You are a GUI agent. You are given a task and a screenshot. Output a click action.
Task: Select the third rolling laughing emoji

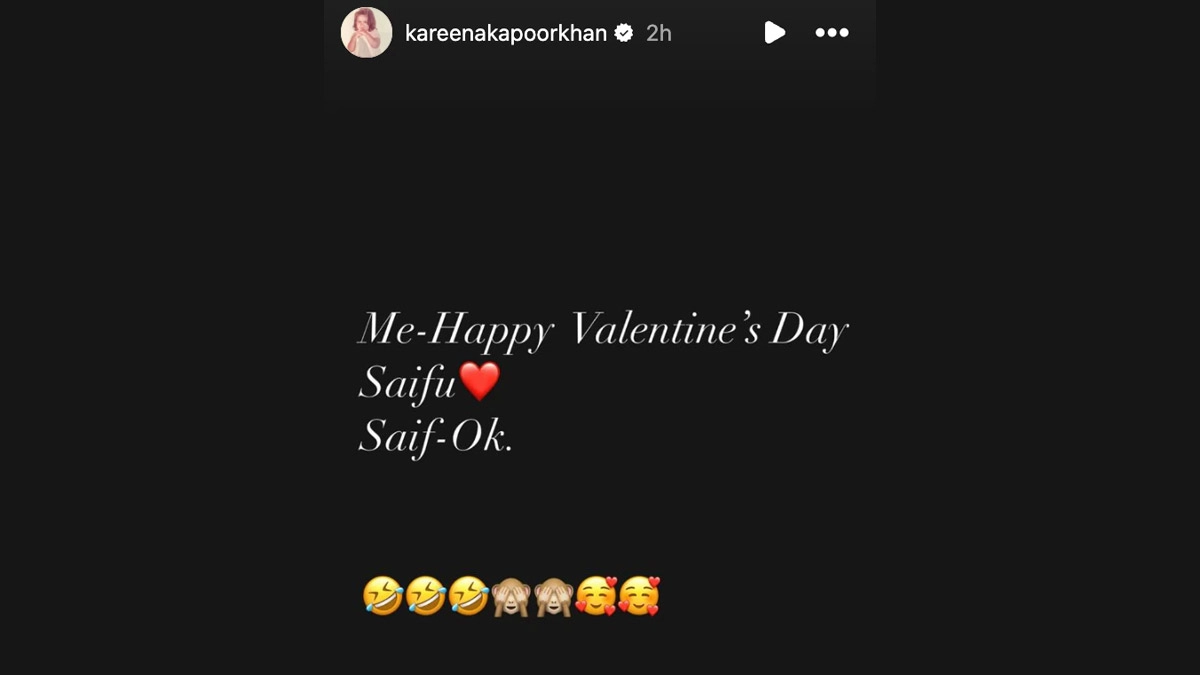pos(468,596)
